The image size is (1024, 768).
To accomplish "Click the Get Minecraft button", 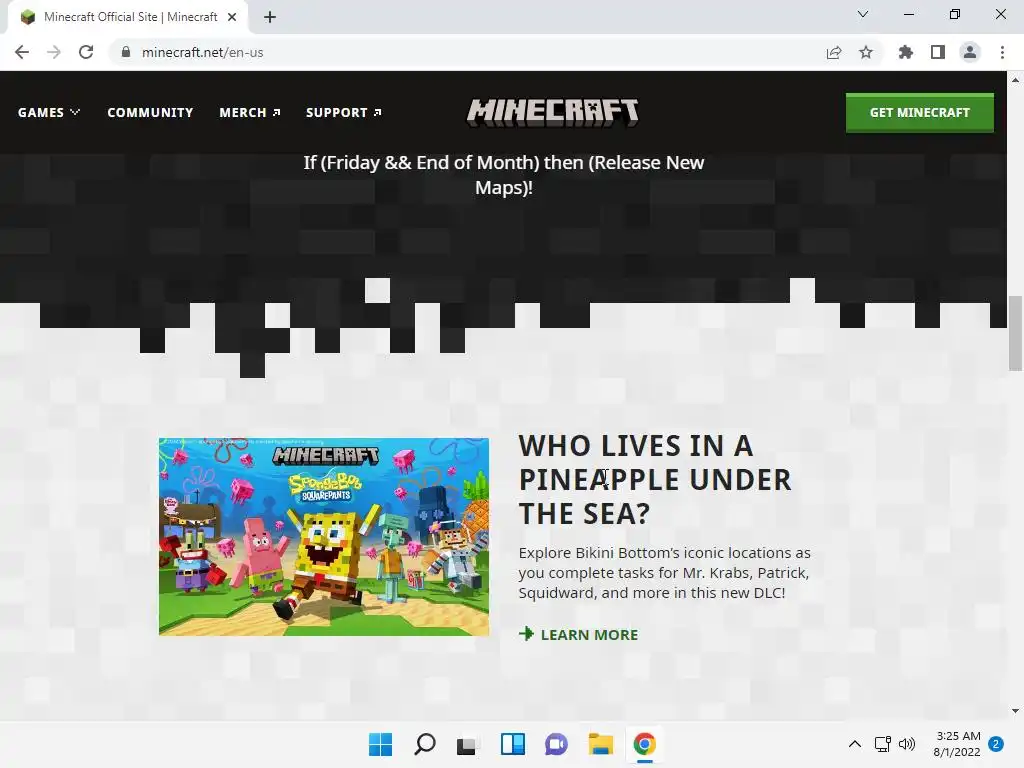I will click(x=920, y=112).
